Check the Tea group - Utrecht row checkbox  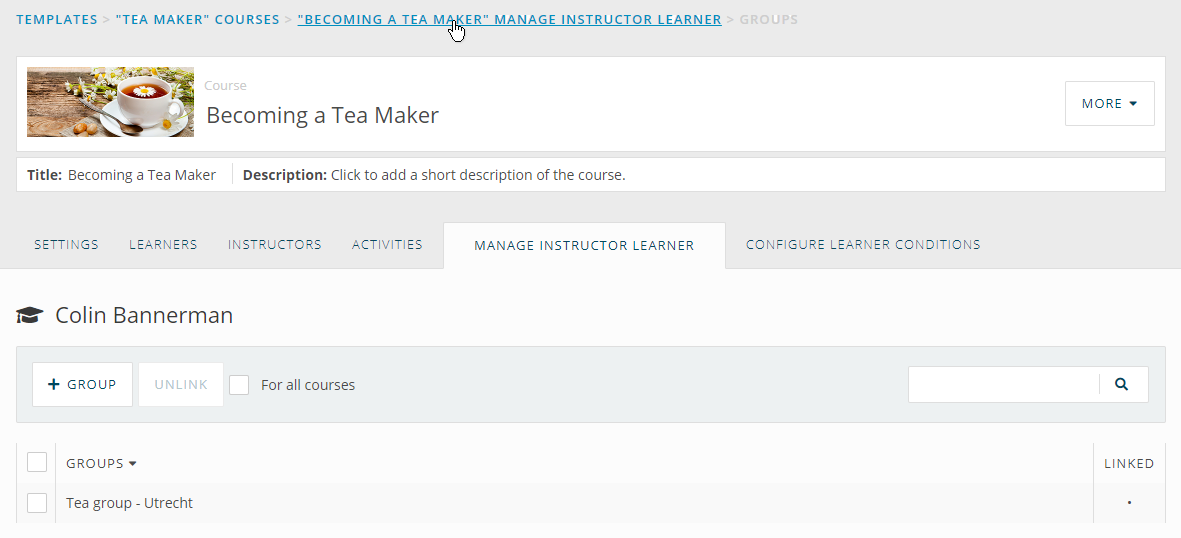pyautogui.click(x=37, y=503)
